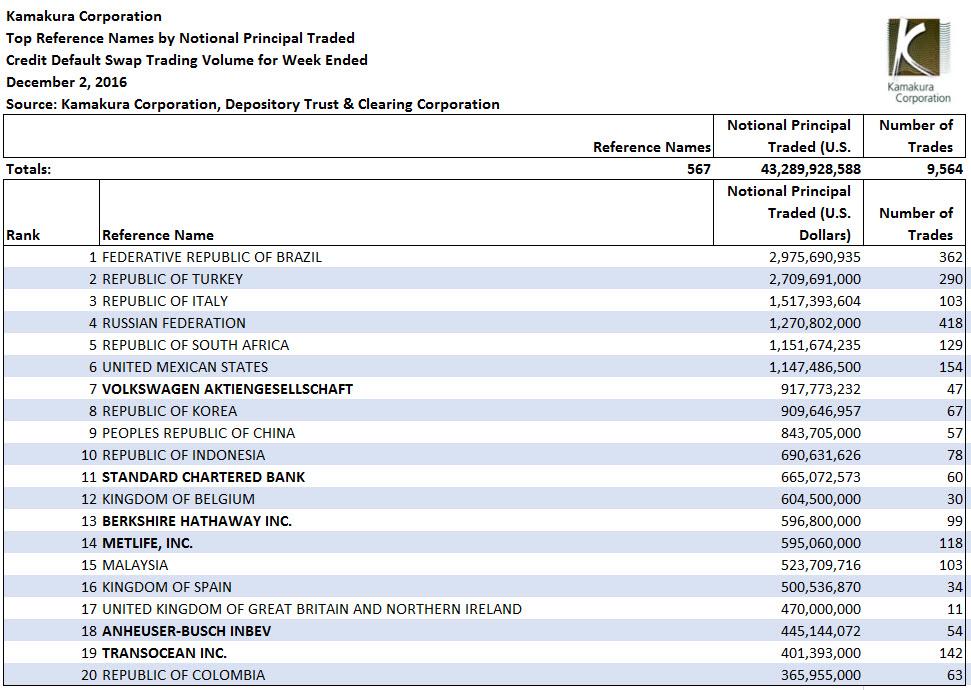Click 'UNITED KINGDOM OF GREAT BRITAIN AND NORTHERN IRELAND'

pyautogui.click(x=312, y=609)
